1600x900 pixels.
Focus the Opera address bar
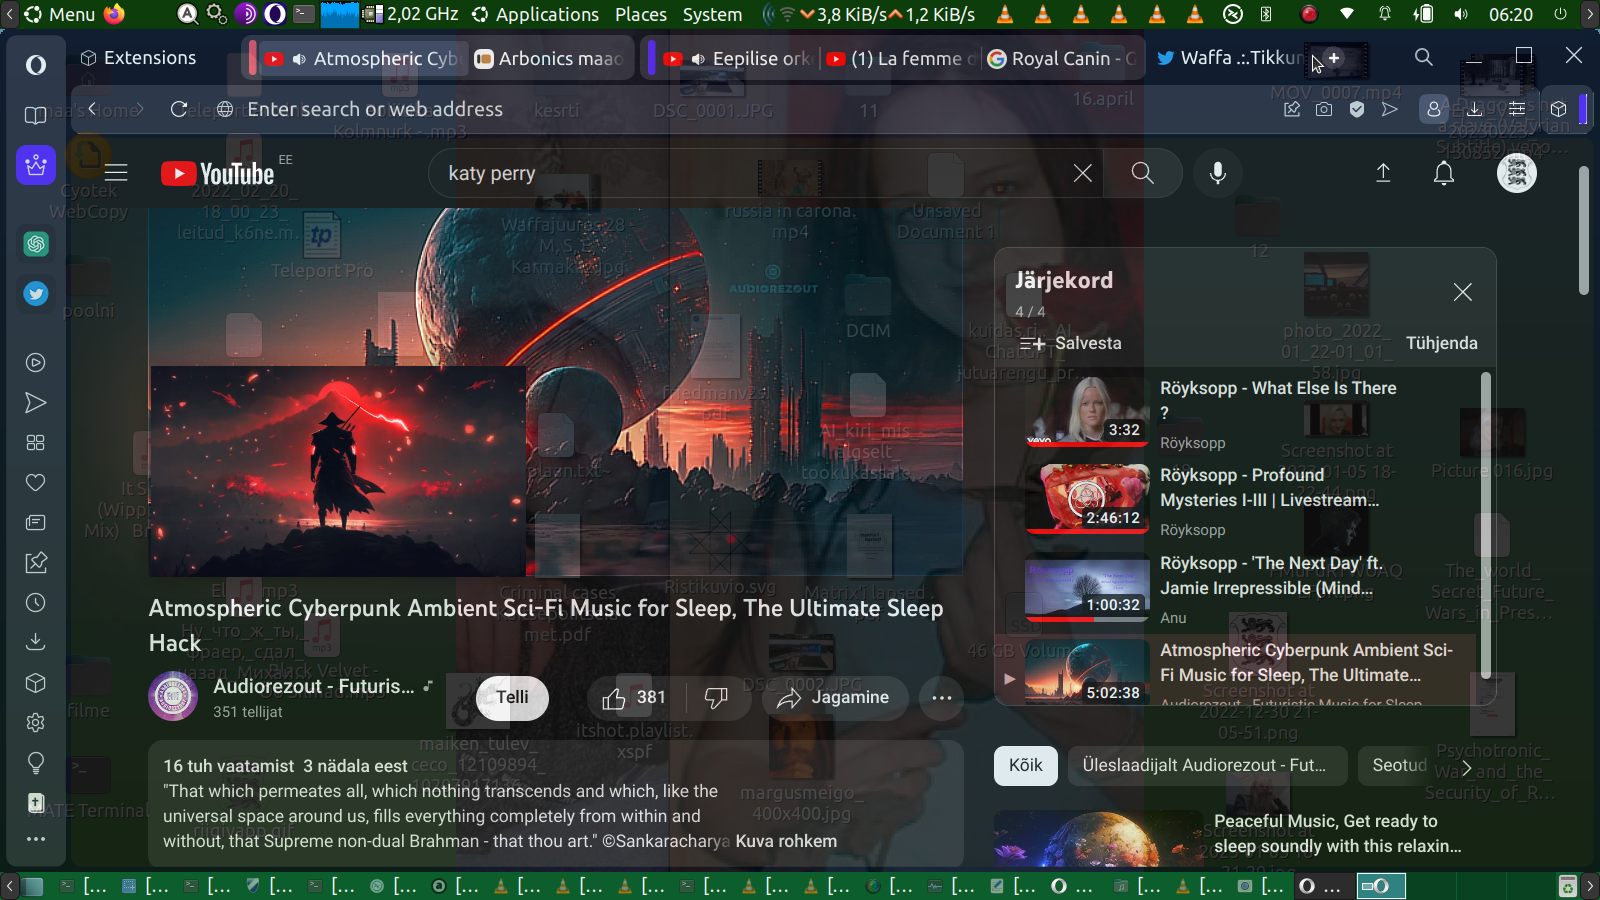click(740, 109)
